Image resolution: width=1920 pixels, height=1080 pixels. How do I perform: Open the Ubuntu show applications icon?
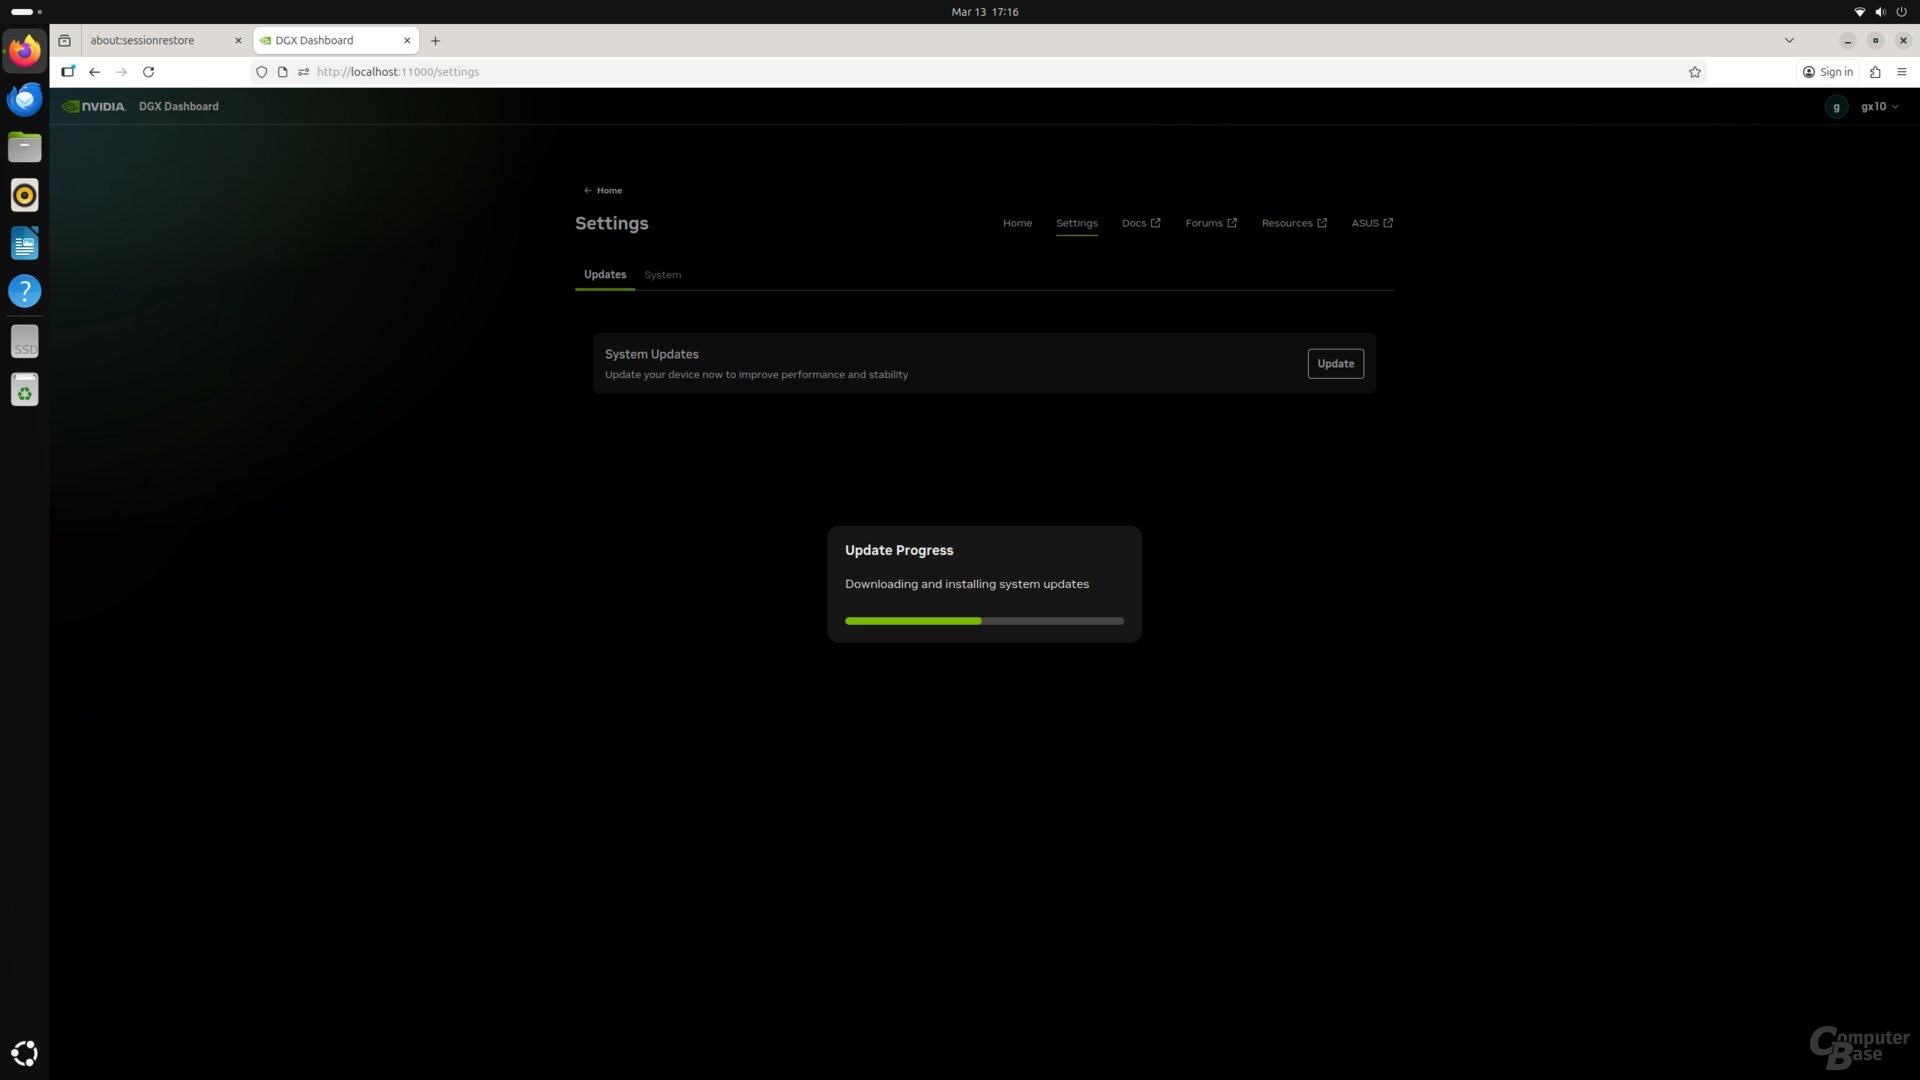tap(25, 1052)
